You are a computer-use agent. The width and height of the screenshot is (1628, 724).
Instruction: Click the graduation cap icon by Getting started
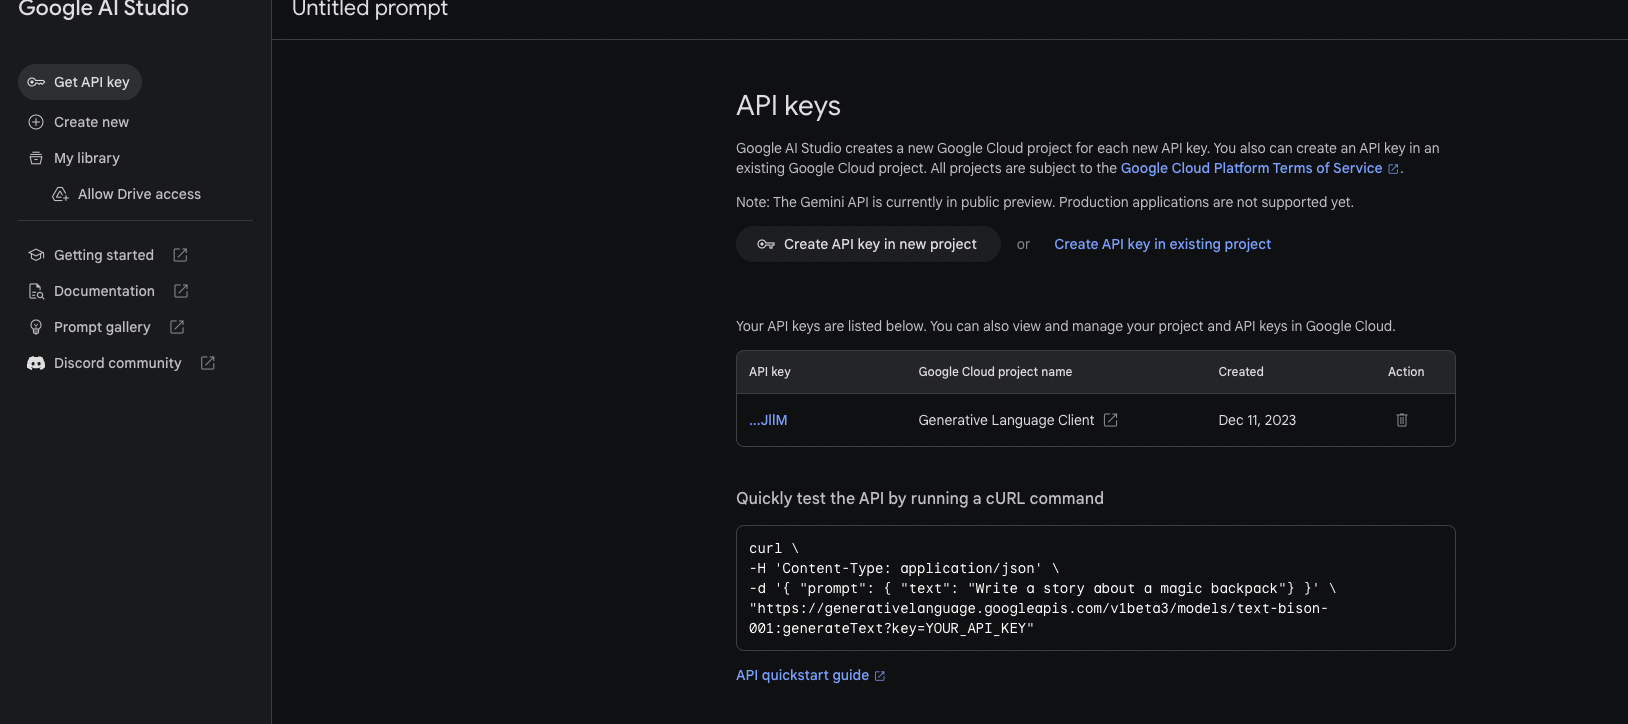[x=36, y=255]
